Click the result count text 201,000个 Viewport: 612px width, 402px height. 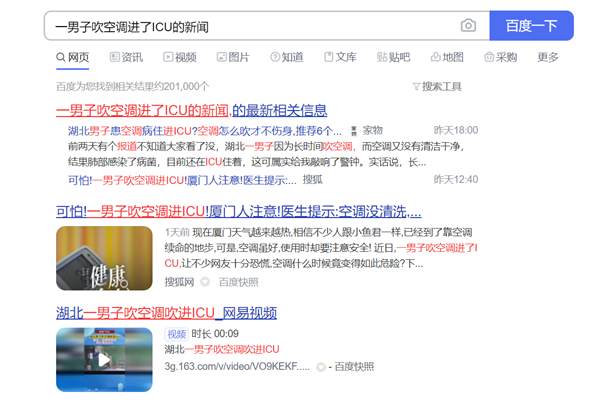click(187, 87)
